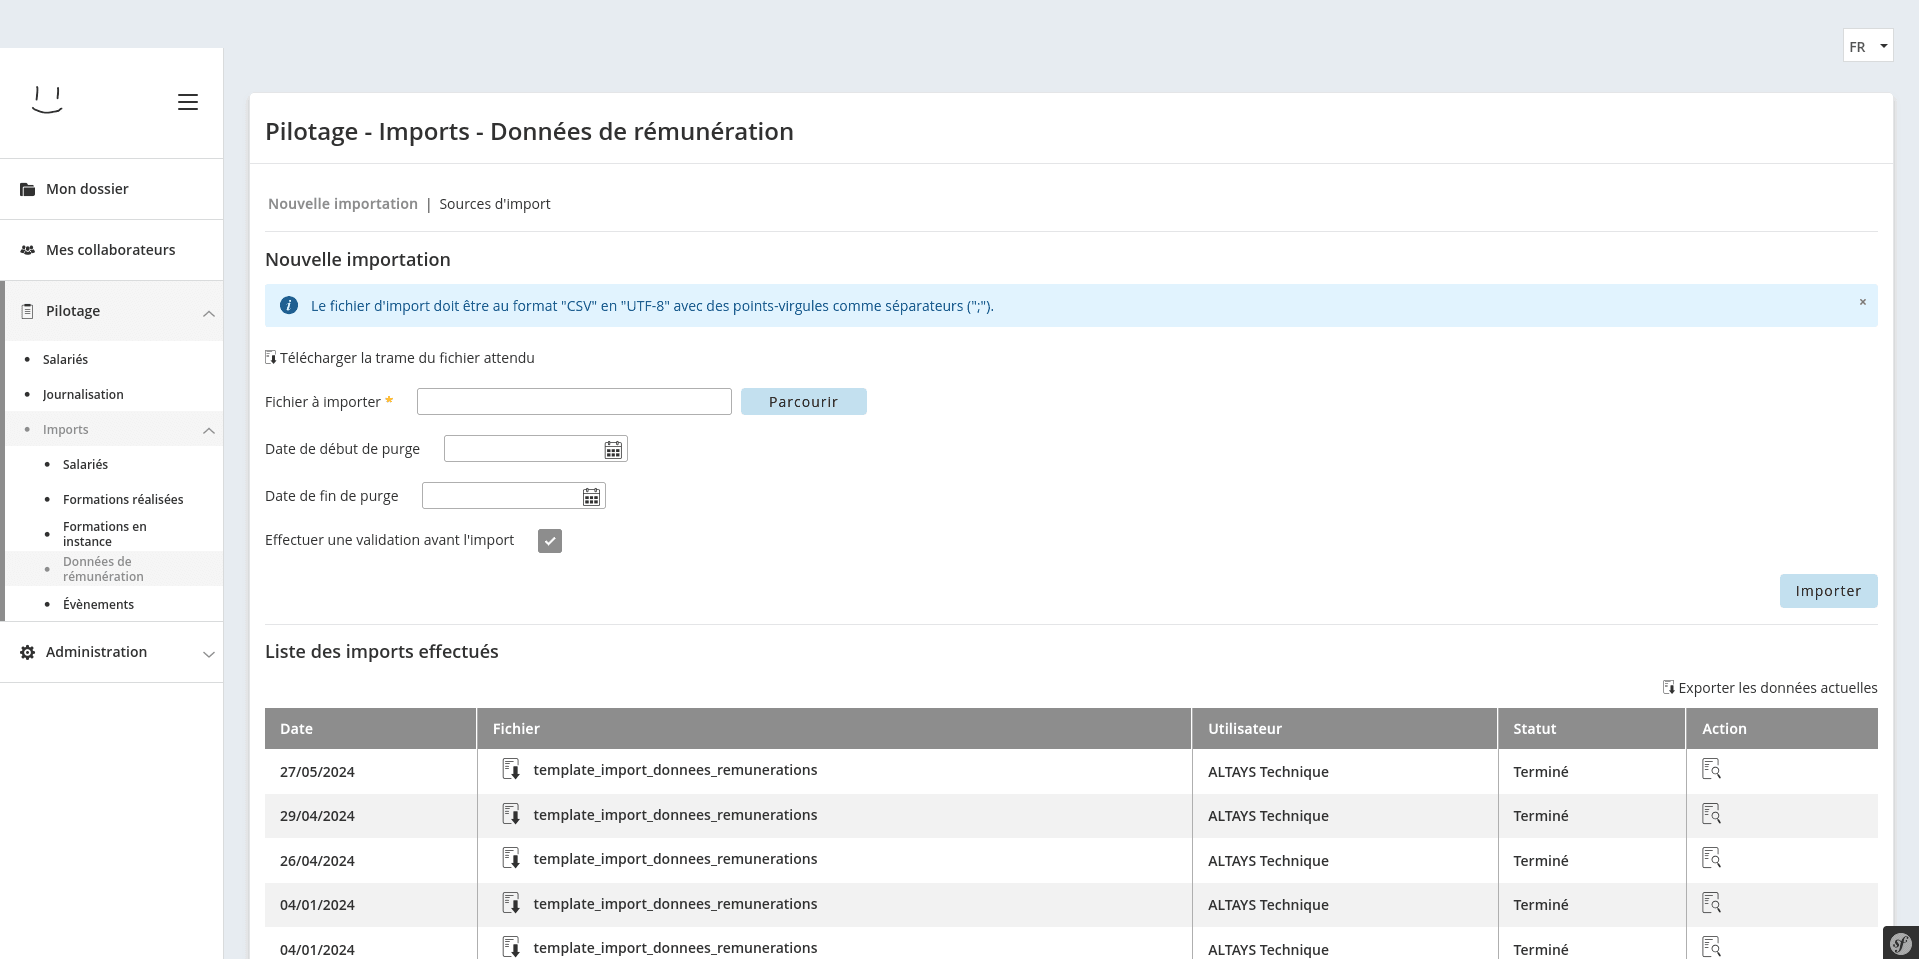
Task: Click the hamburger menu icon
Action: pyautogui.click(x=187, y=102)
